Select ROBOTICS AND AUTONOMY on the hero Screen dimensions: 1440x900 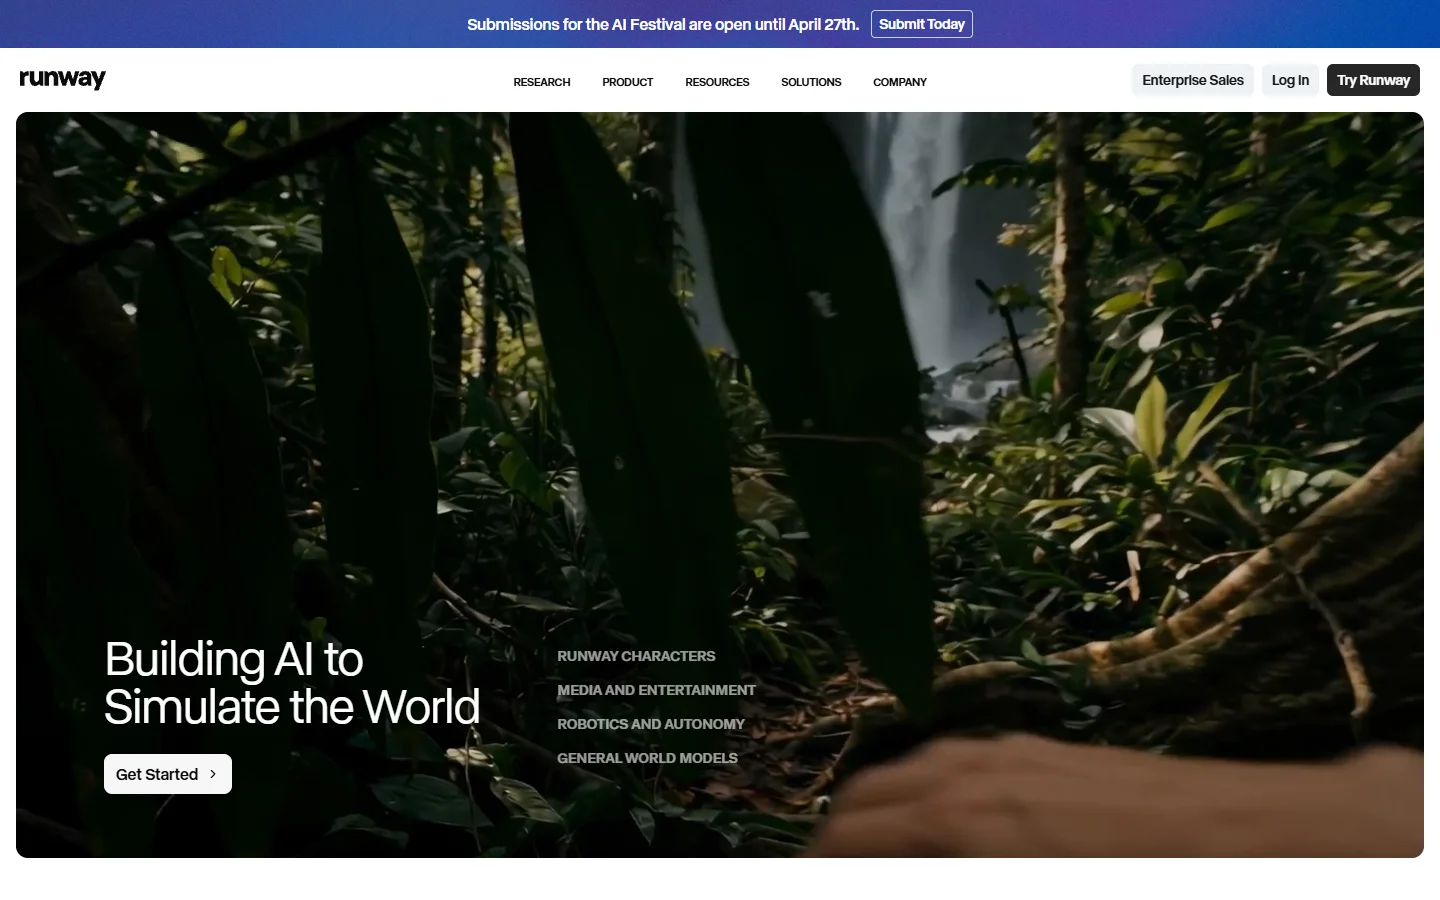point(650,723)
